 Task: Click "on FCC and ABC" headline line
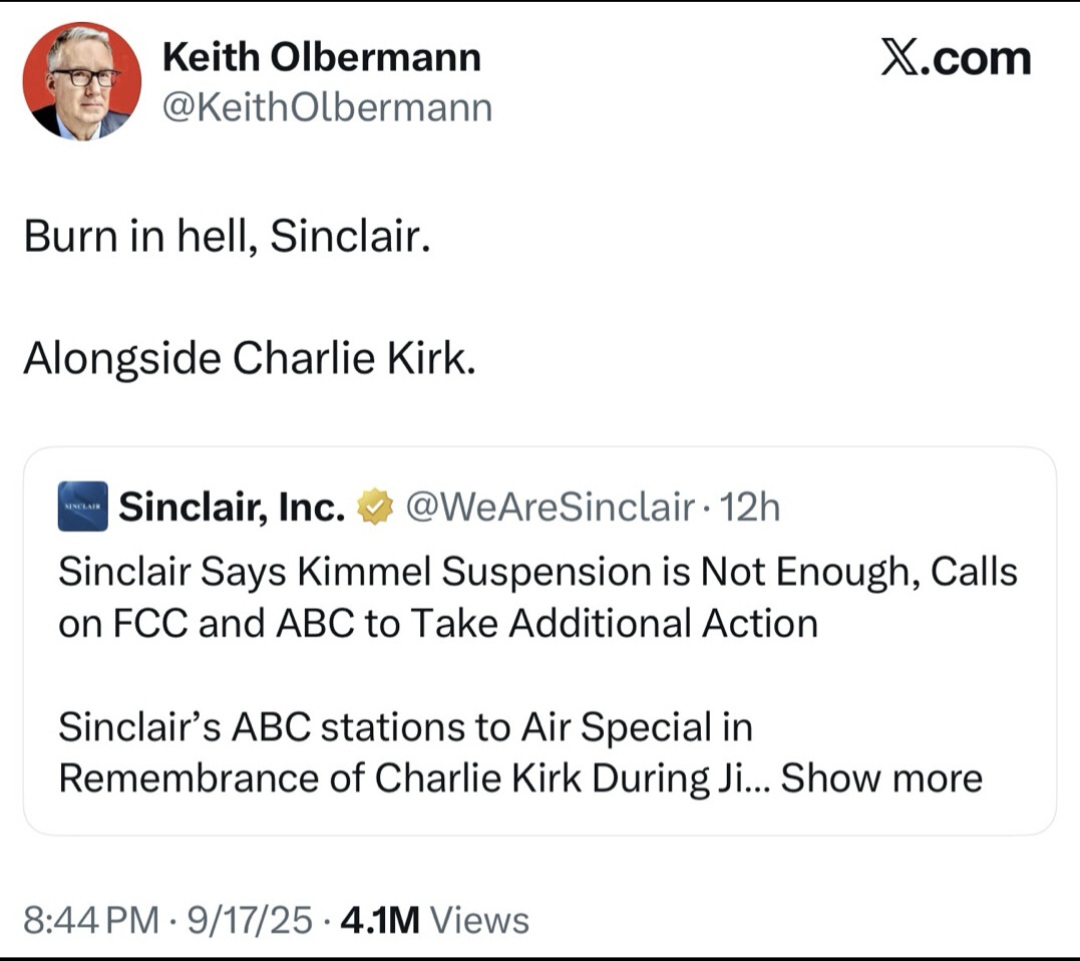click(438, 623)
